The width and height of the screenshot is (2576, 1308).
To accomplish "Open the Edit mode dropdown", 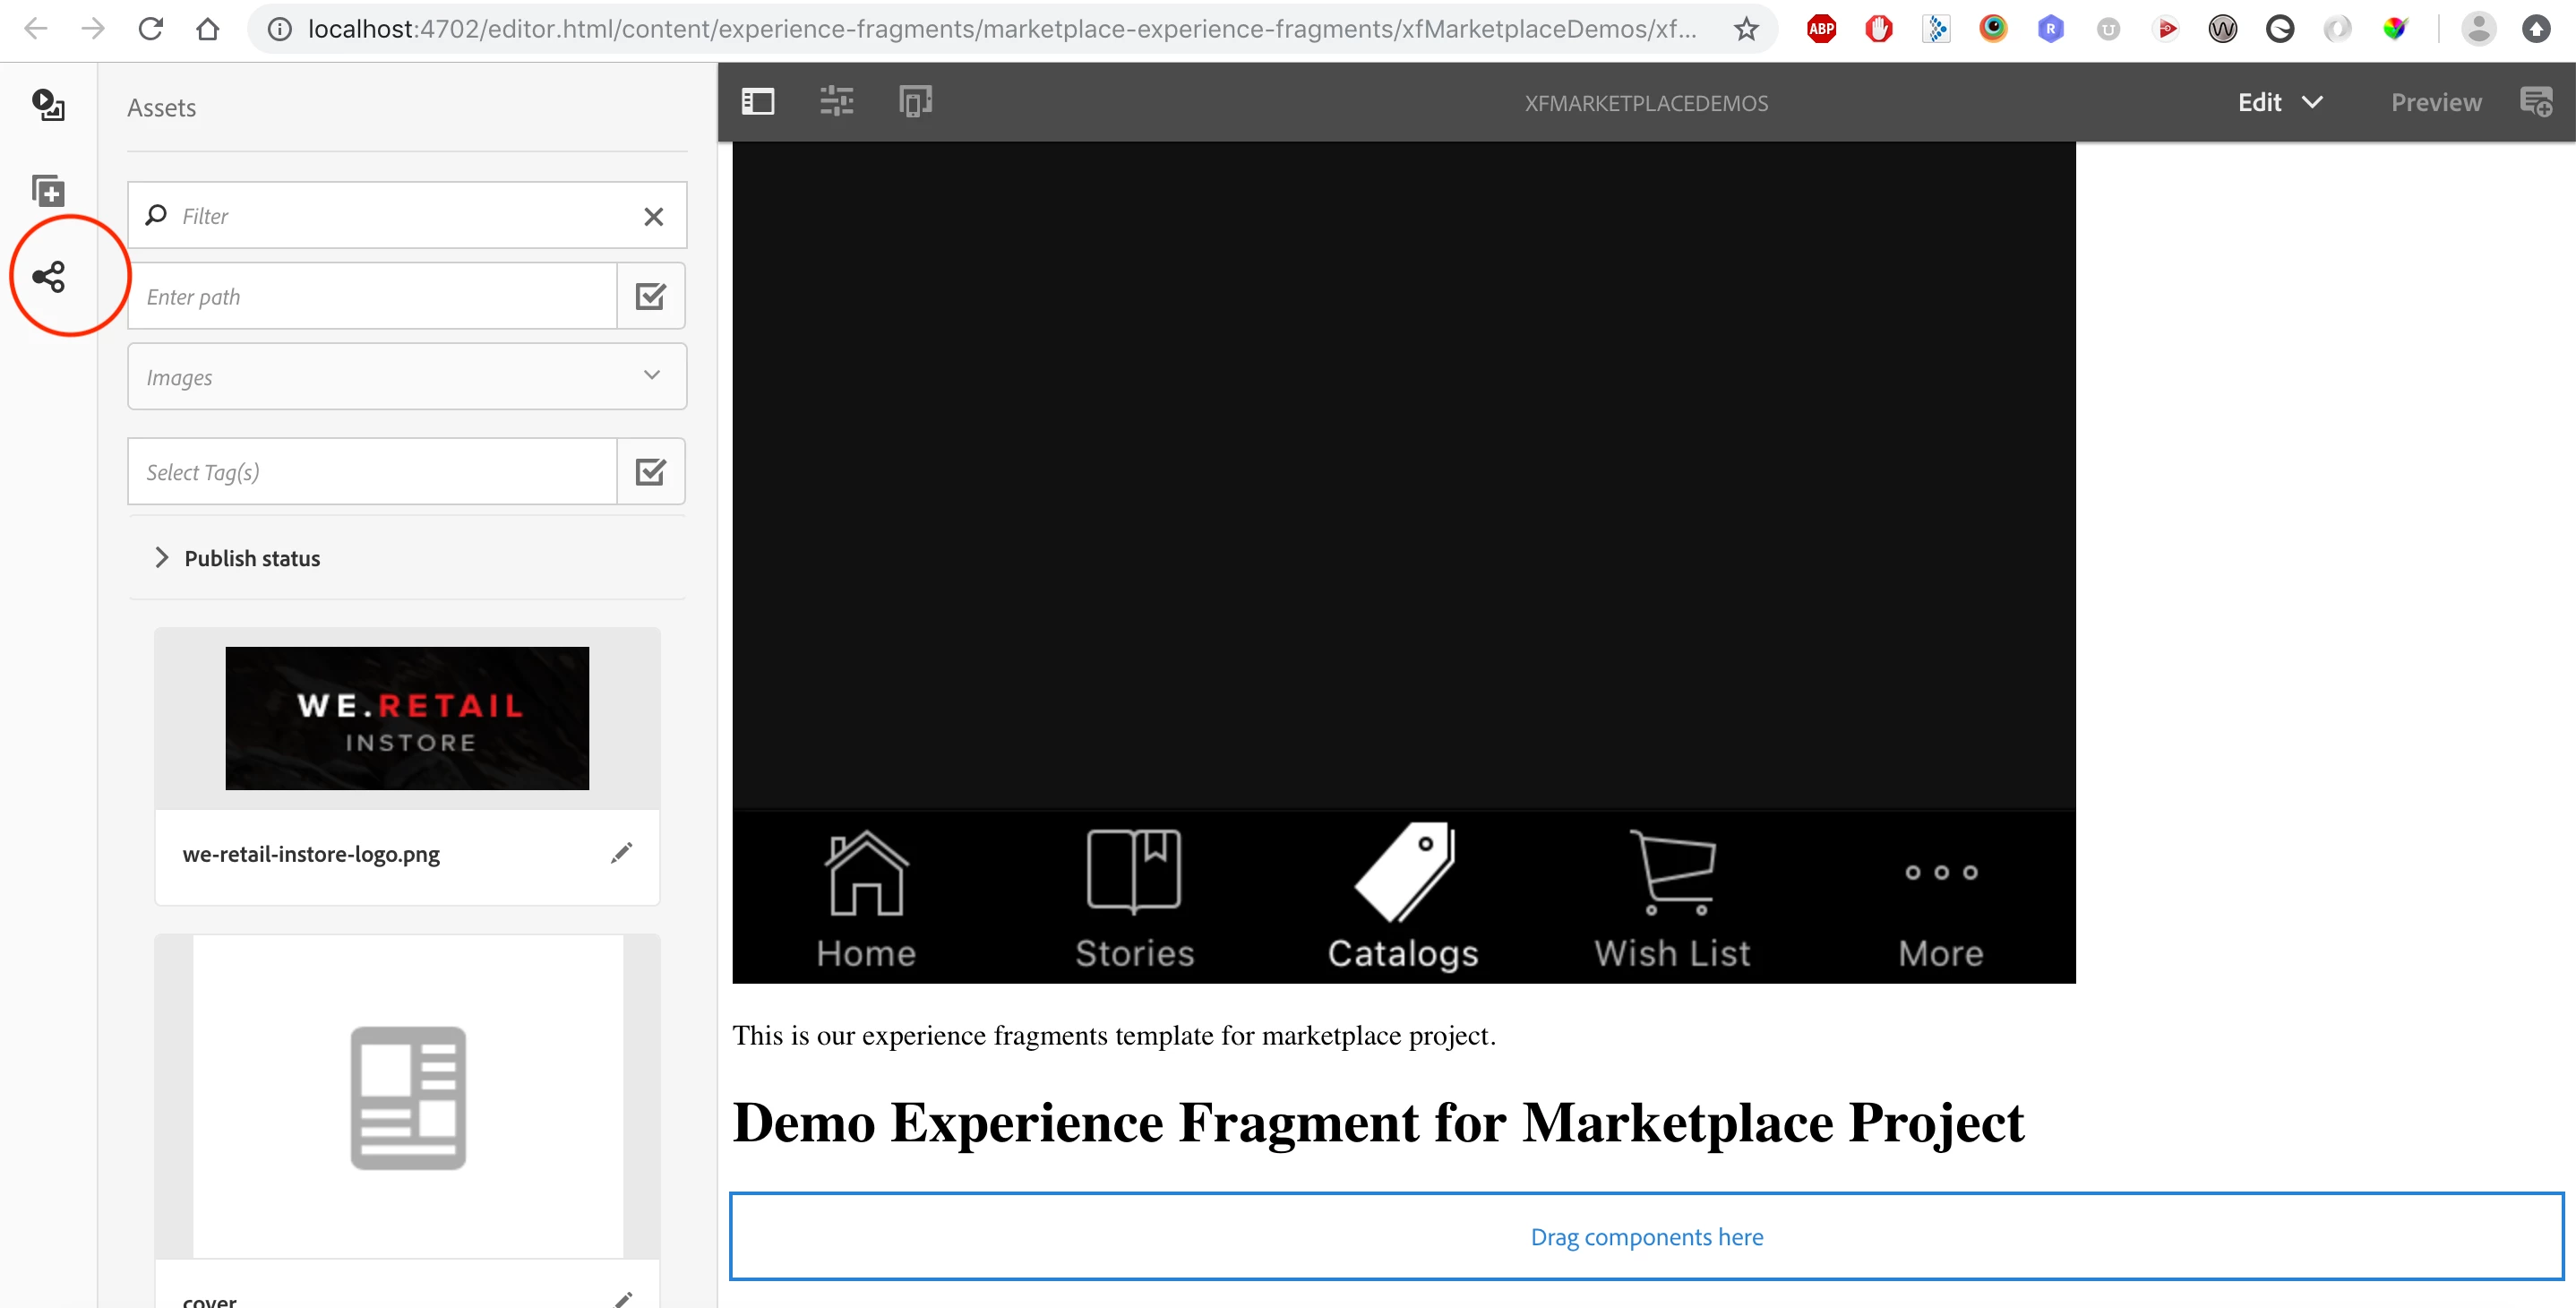I will (x=2280, y=102).
